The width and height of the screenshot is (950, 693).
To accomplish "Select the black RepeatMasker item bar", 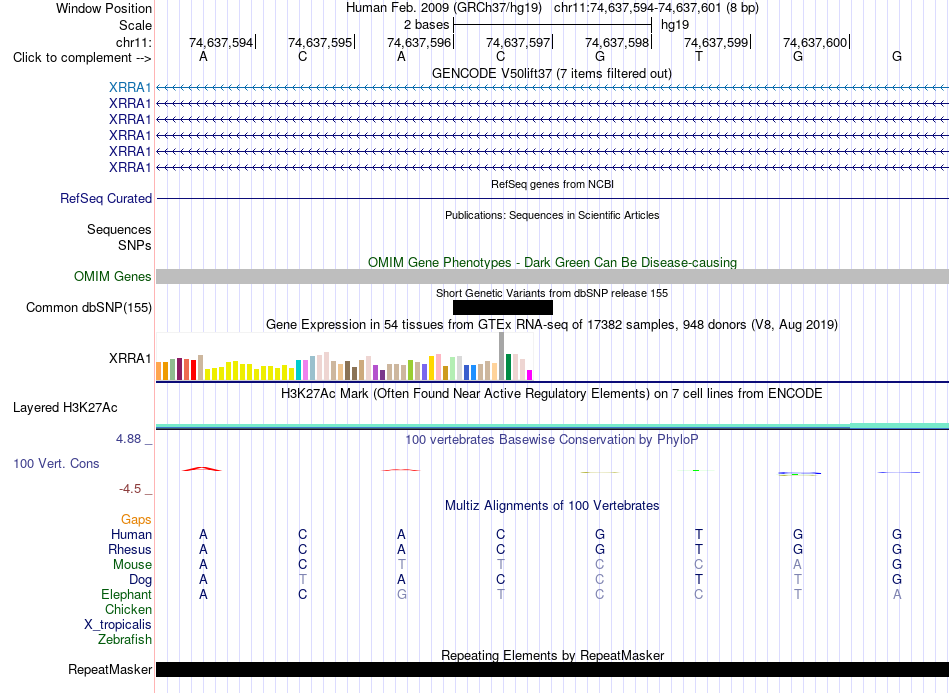I will (552, 669).
